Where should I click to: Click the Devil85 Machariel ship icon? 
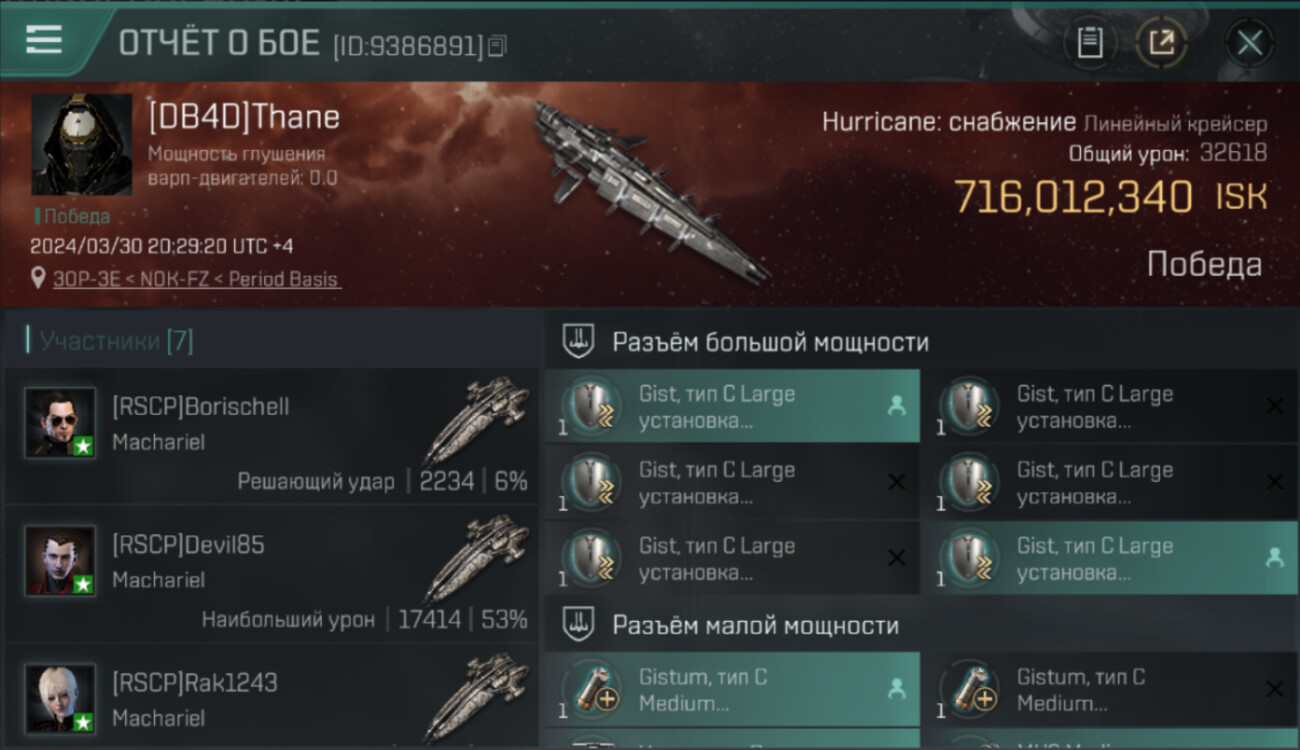pos(476,558)
